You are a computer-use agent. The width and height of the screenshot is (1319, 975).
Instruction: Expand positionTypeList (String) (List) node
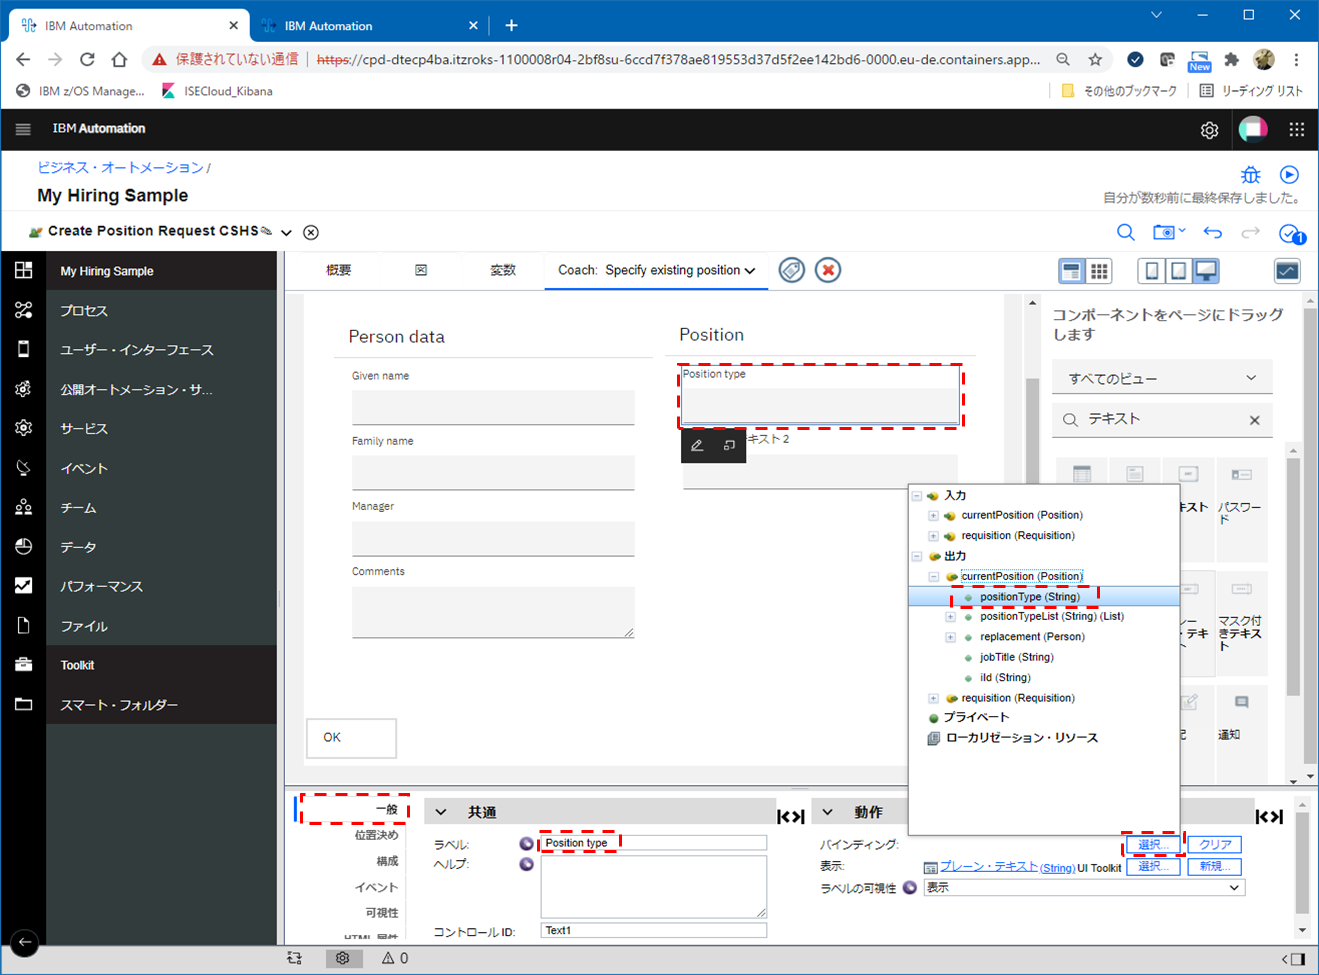coord(951,617)
